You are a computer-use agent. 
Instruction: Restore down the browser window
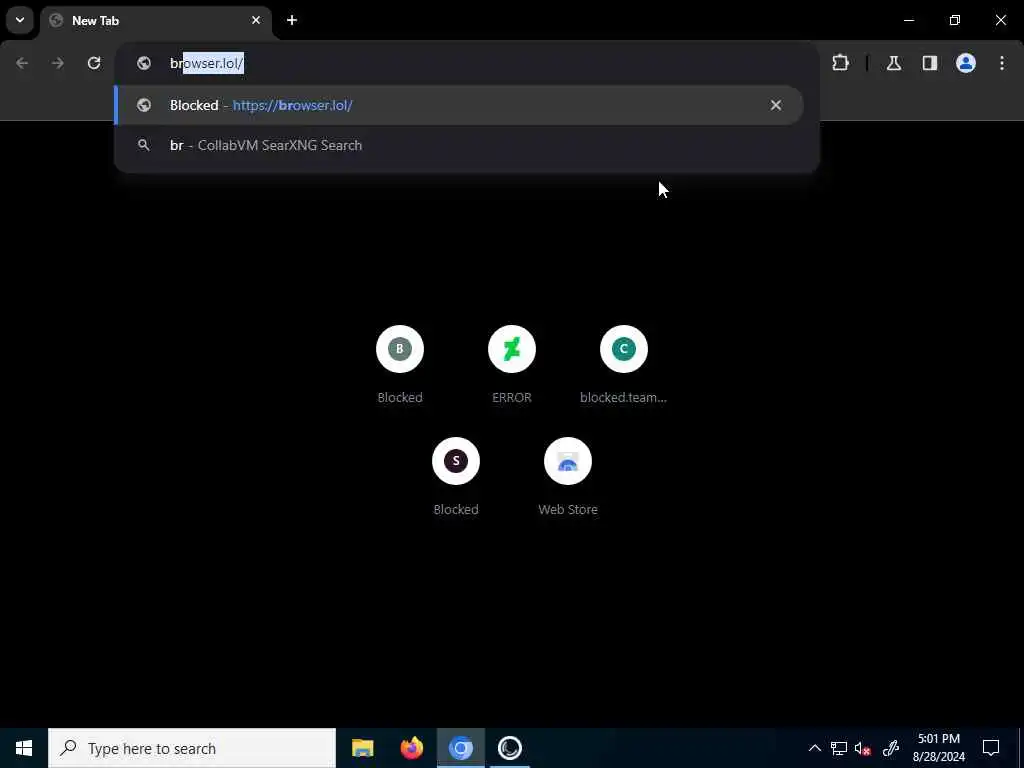[x=955, y=20]
